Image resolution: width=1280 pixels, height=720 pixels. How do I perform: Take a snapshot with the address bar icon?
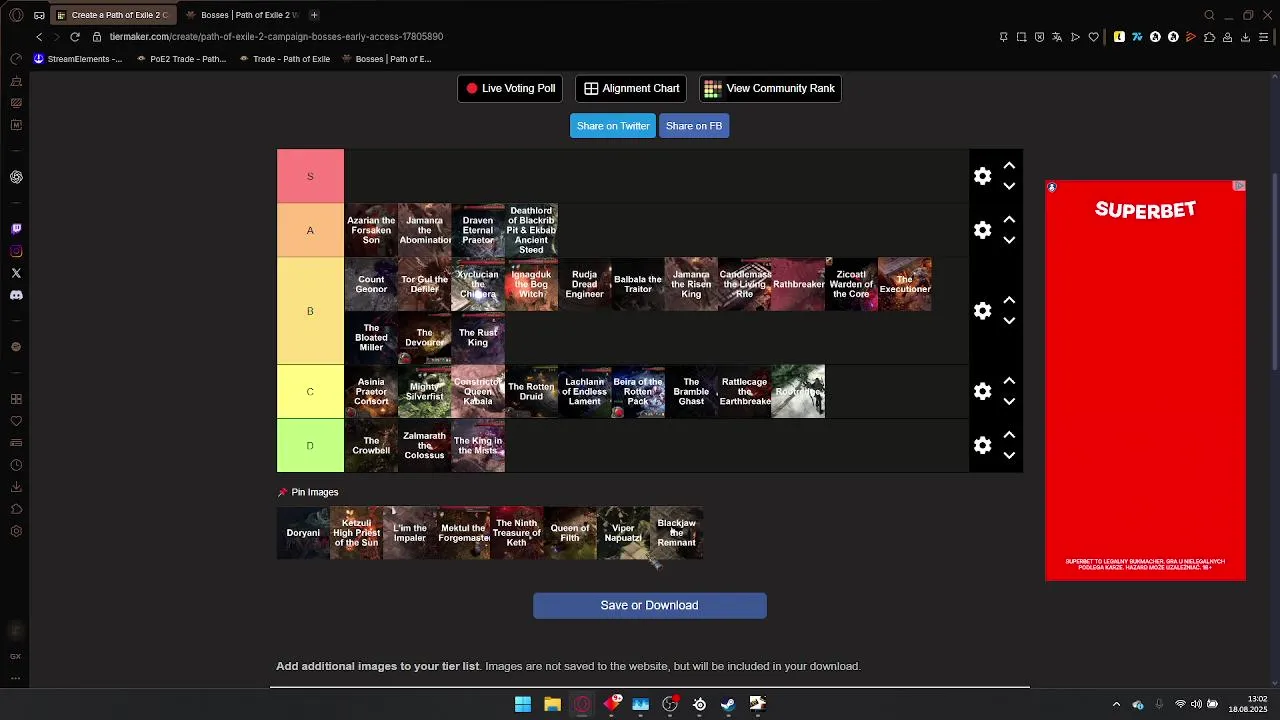tap(1021, 37)
